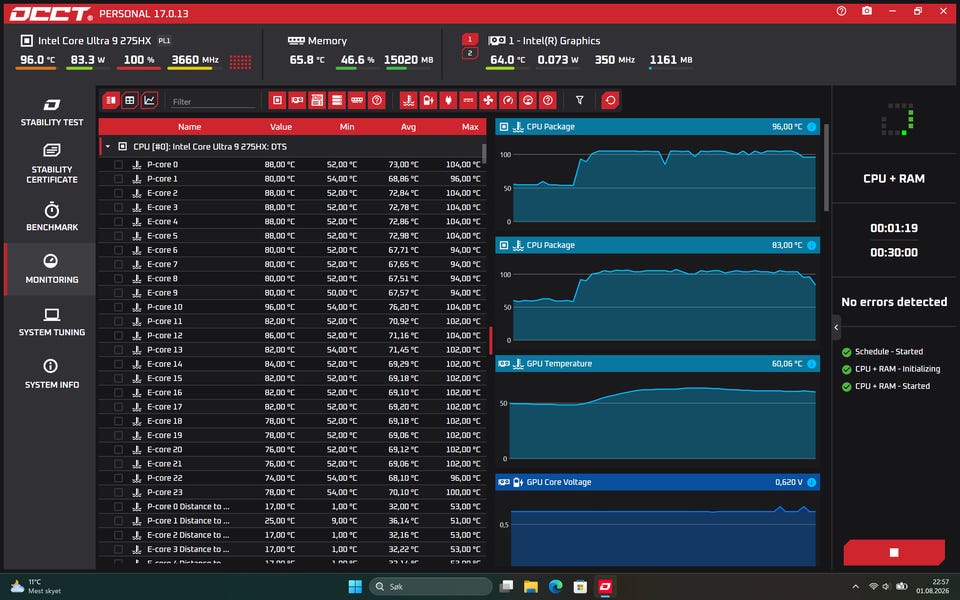This screenshot has height=600, width=960.
Task: Select GPU slot 1 selector
Action: pos(470,40)
